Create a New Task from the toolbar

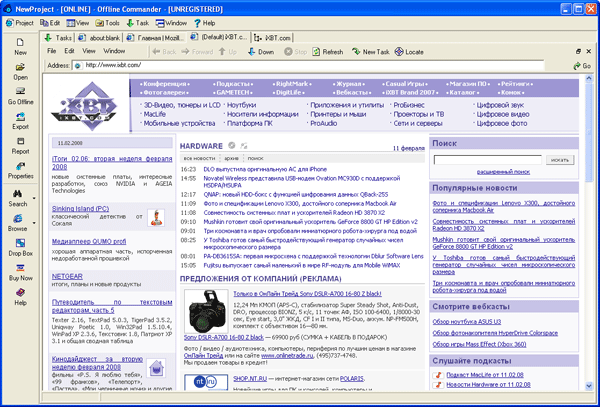[370, 52]
